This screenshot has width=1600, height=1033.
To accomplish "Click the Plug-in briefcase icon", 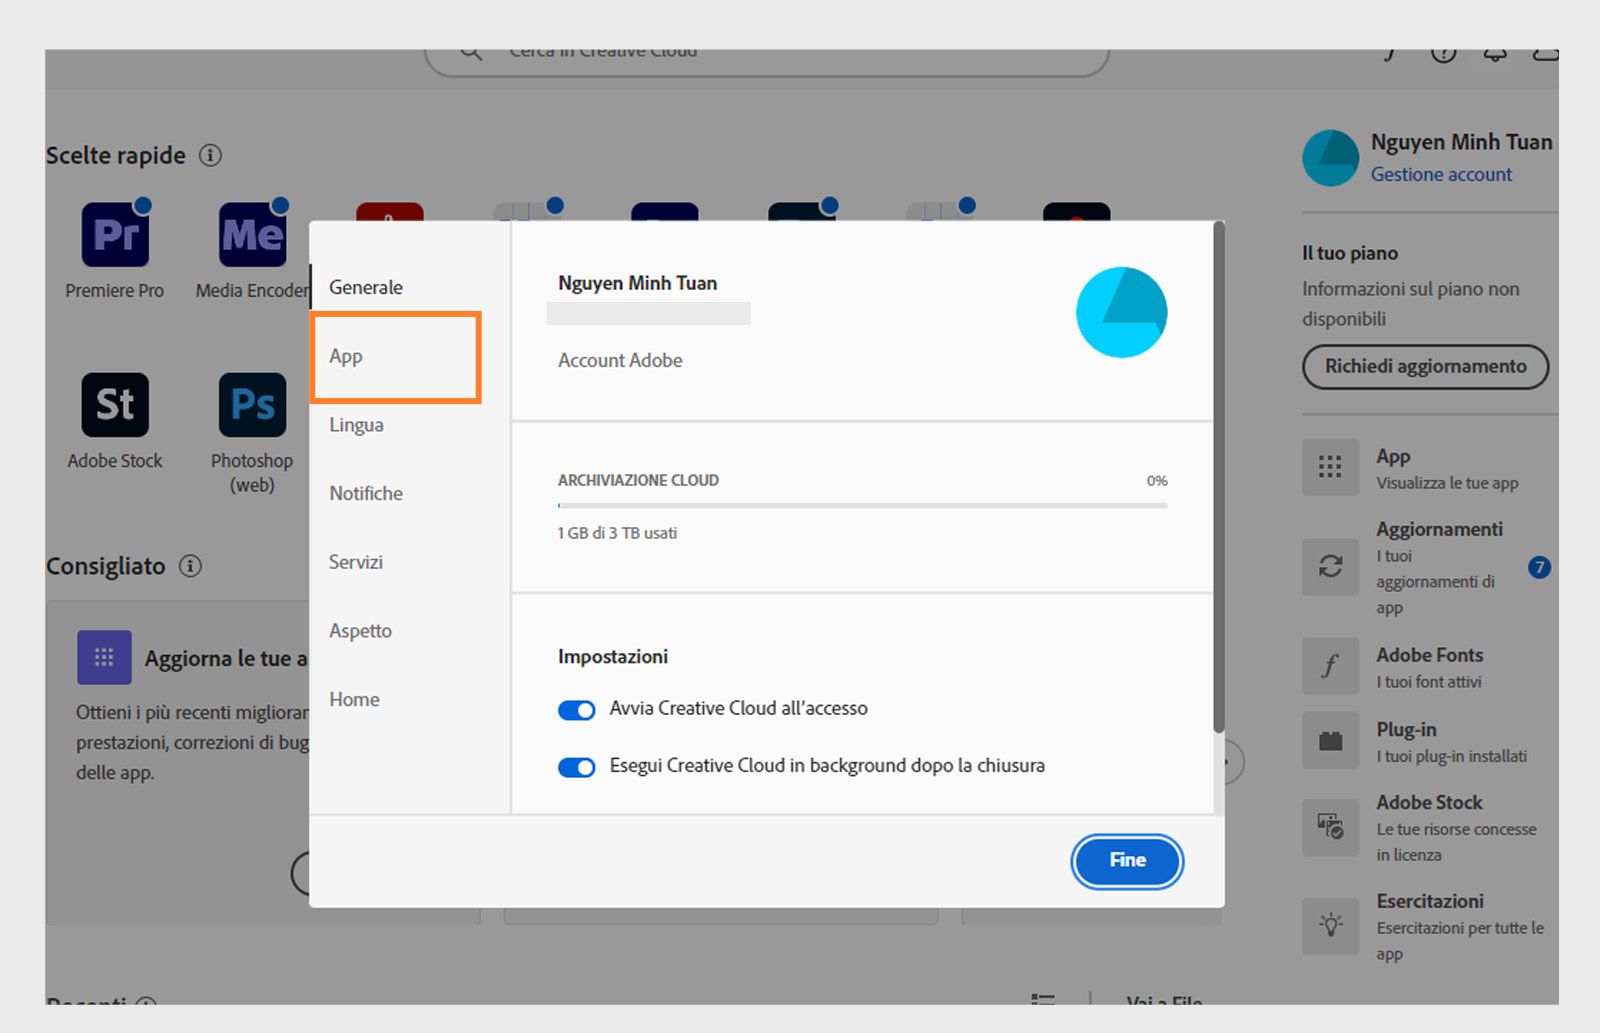I will pos(1330,740).
